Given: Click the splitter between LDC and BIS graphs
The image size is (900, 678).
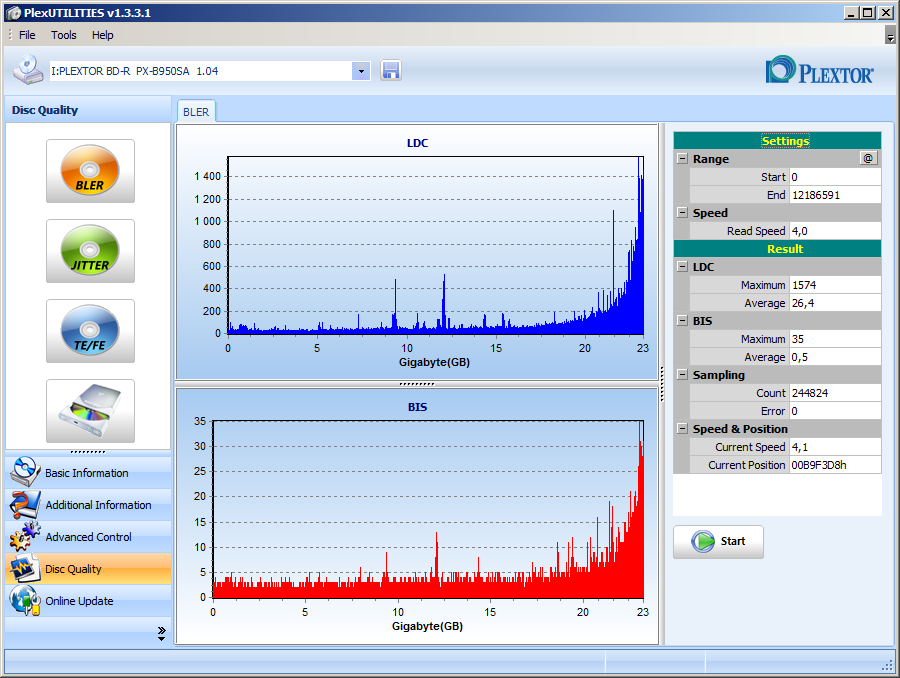Looking at the screenshot, I should coord(417,383).
